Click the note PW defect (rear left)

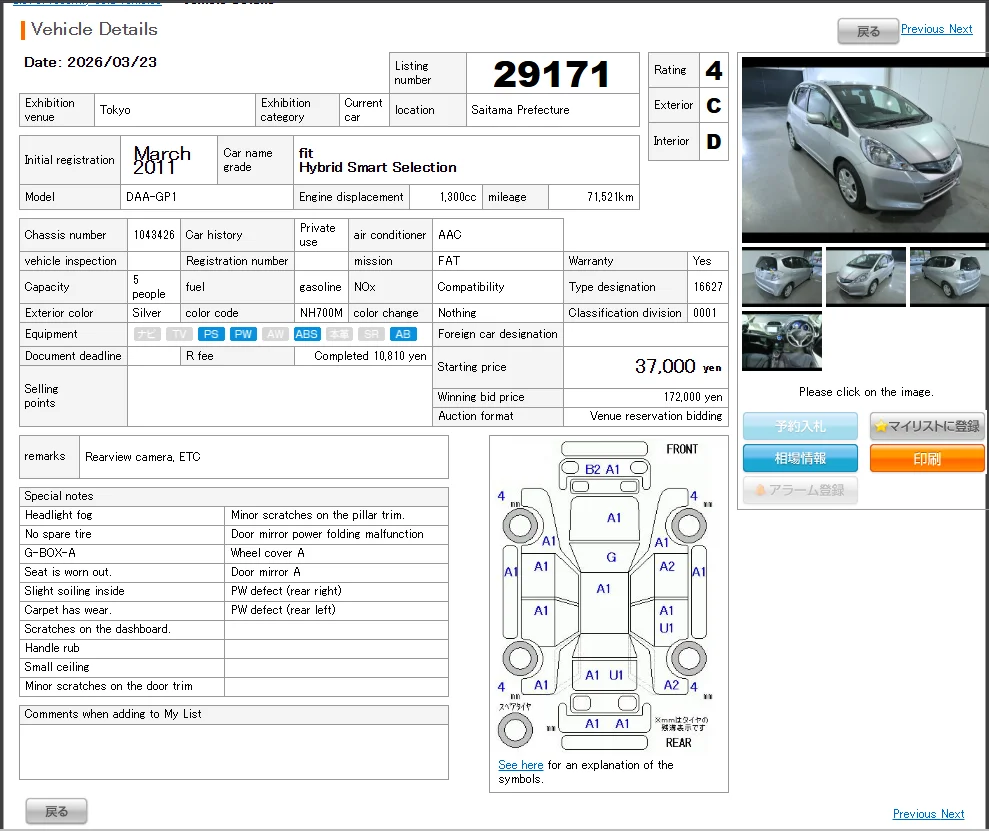tap(283, 610)
